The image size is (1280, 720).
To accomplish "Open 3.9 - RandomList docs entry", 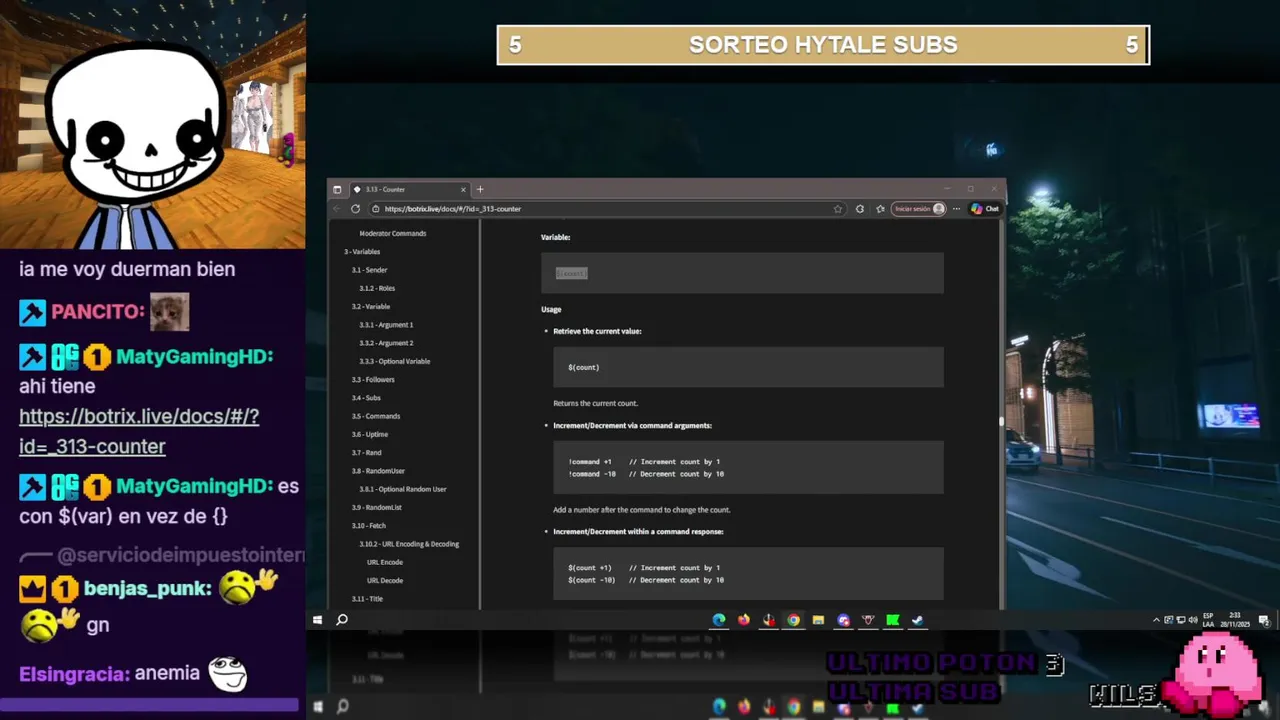I will [x=376, y=507].
